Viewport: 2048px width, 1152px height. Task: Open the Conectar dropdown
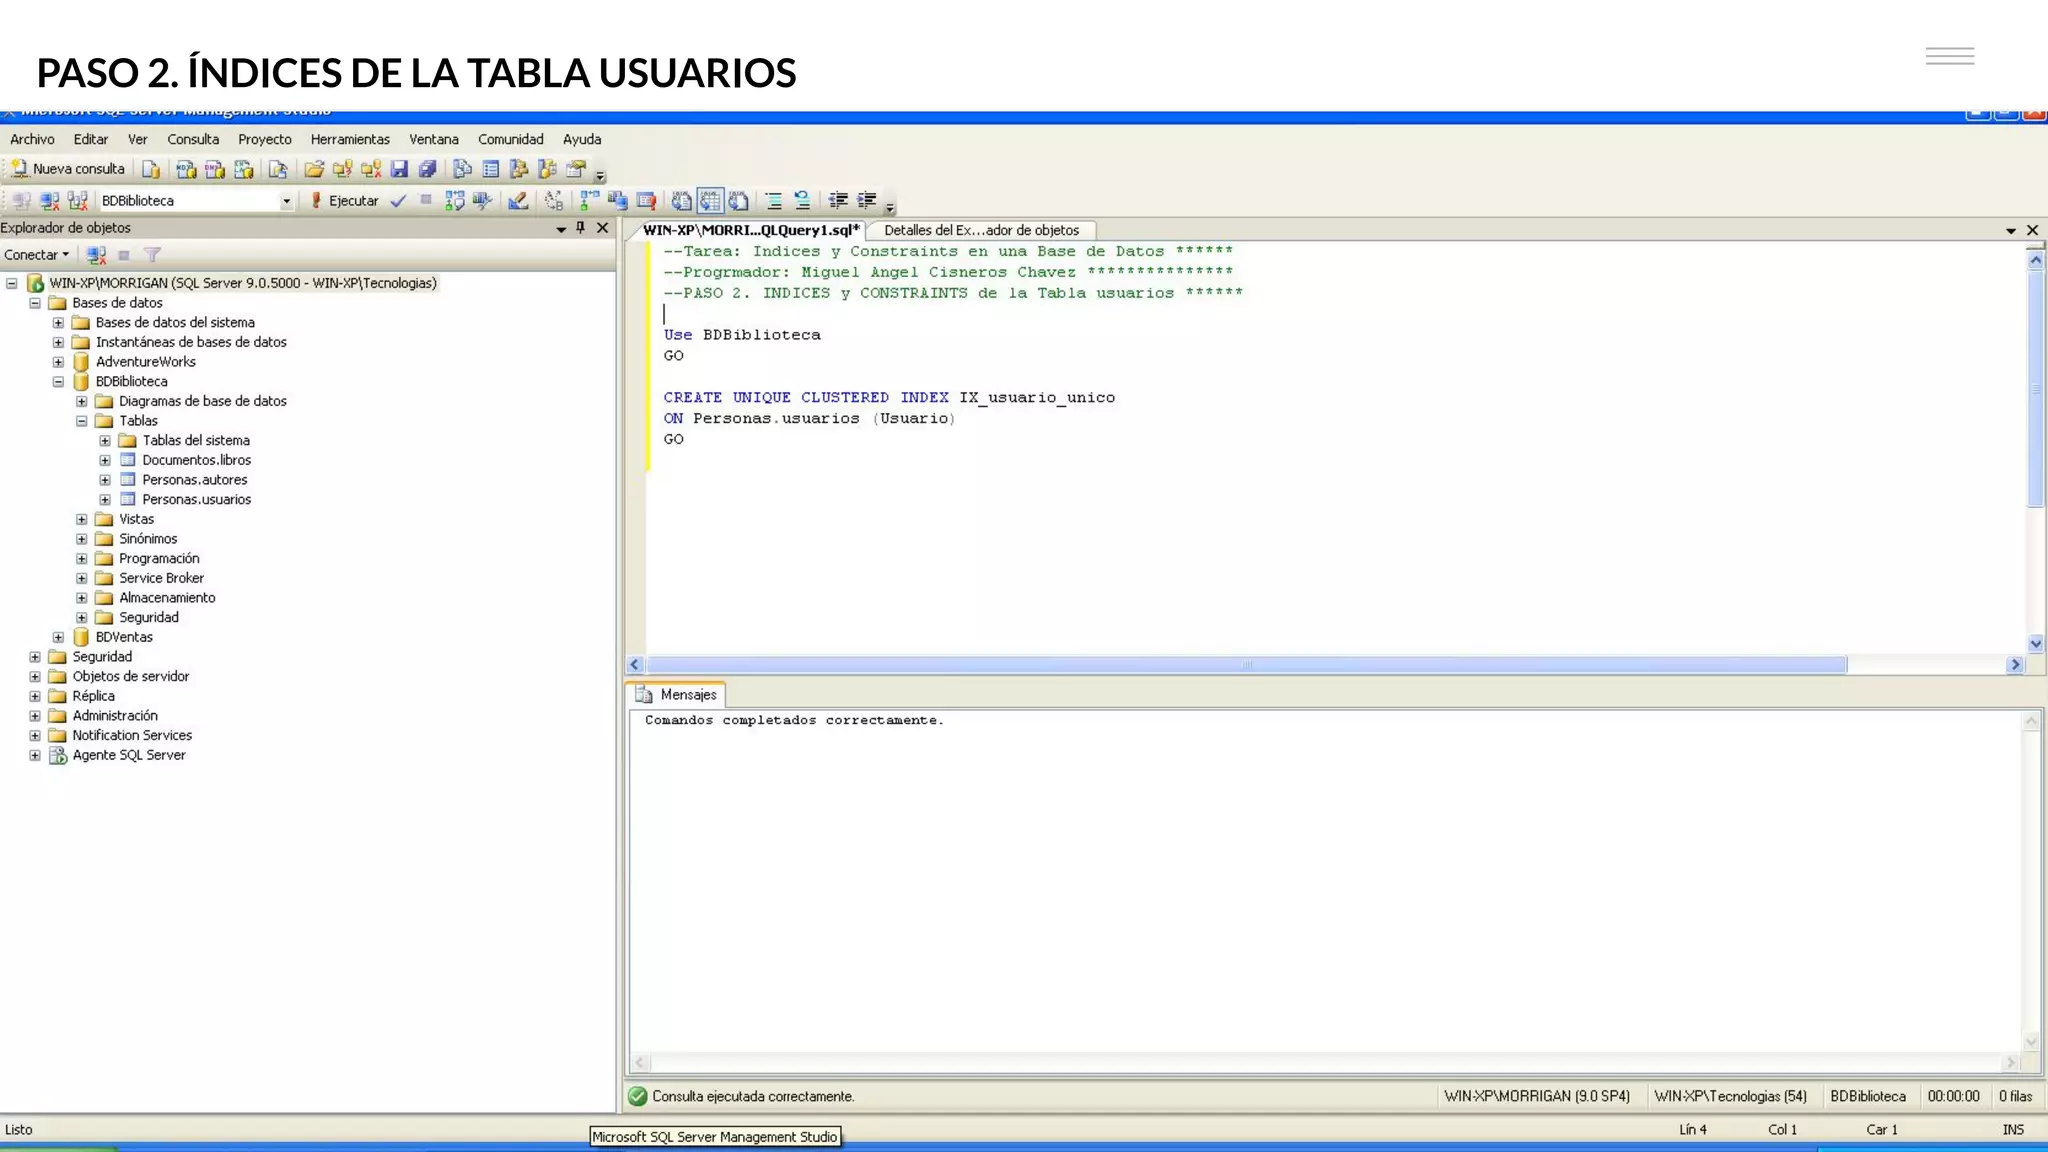(x=37, y=255)
